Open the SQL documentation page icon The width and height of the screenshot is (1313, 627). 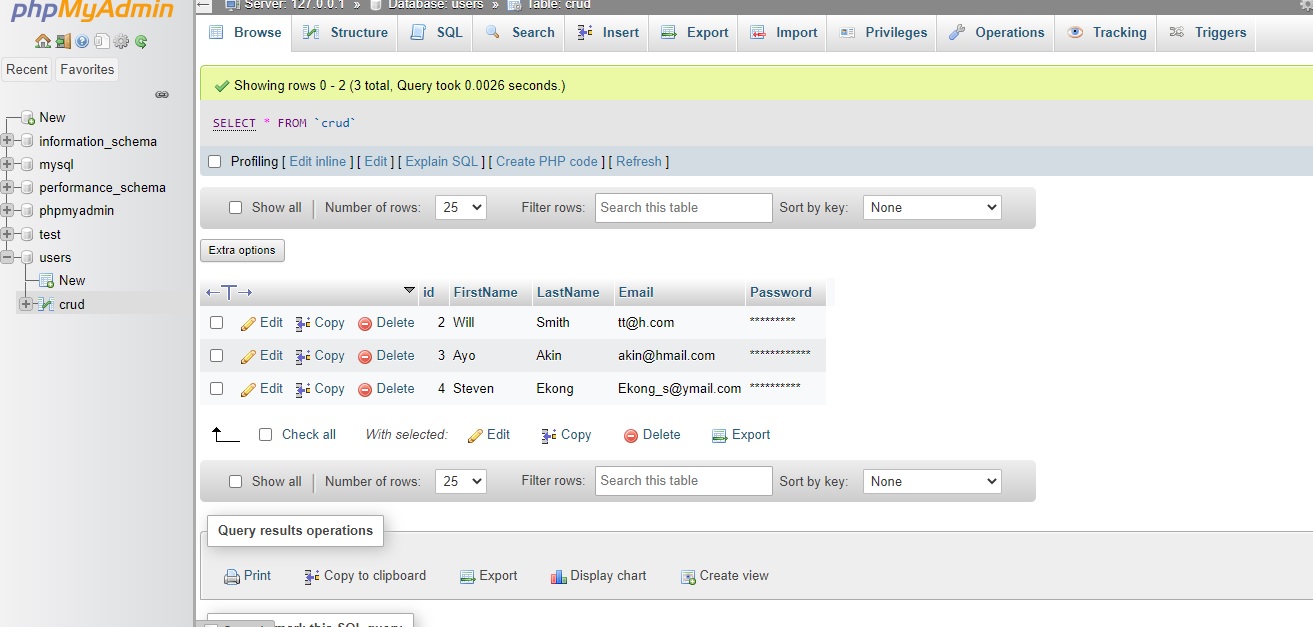[101, 41]
